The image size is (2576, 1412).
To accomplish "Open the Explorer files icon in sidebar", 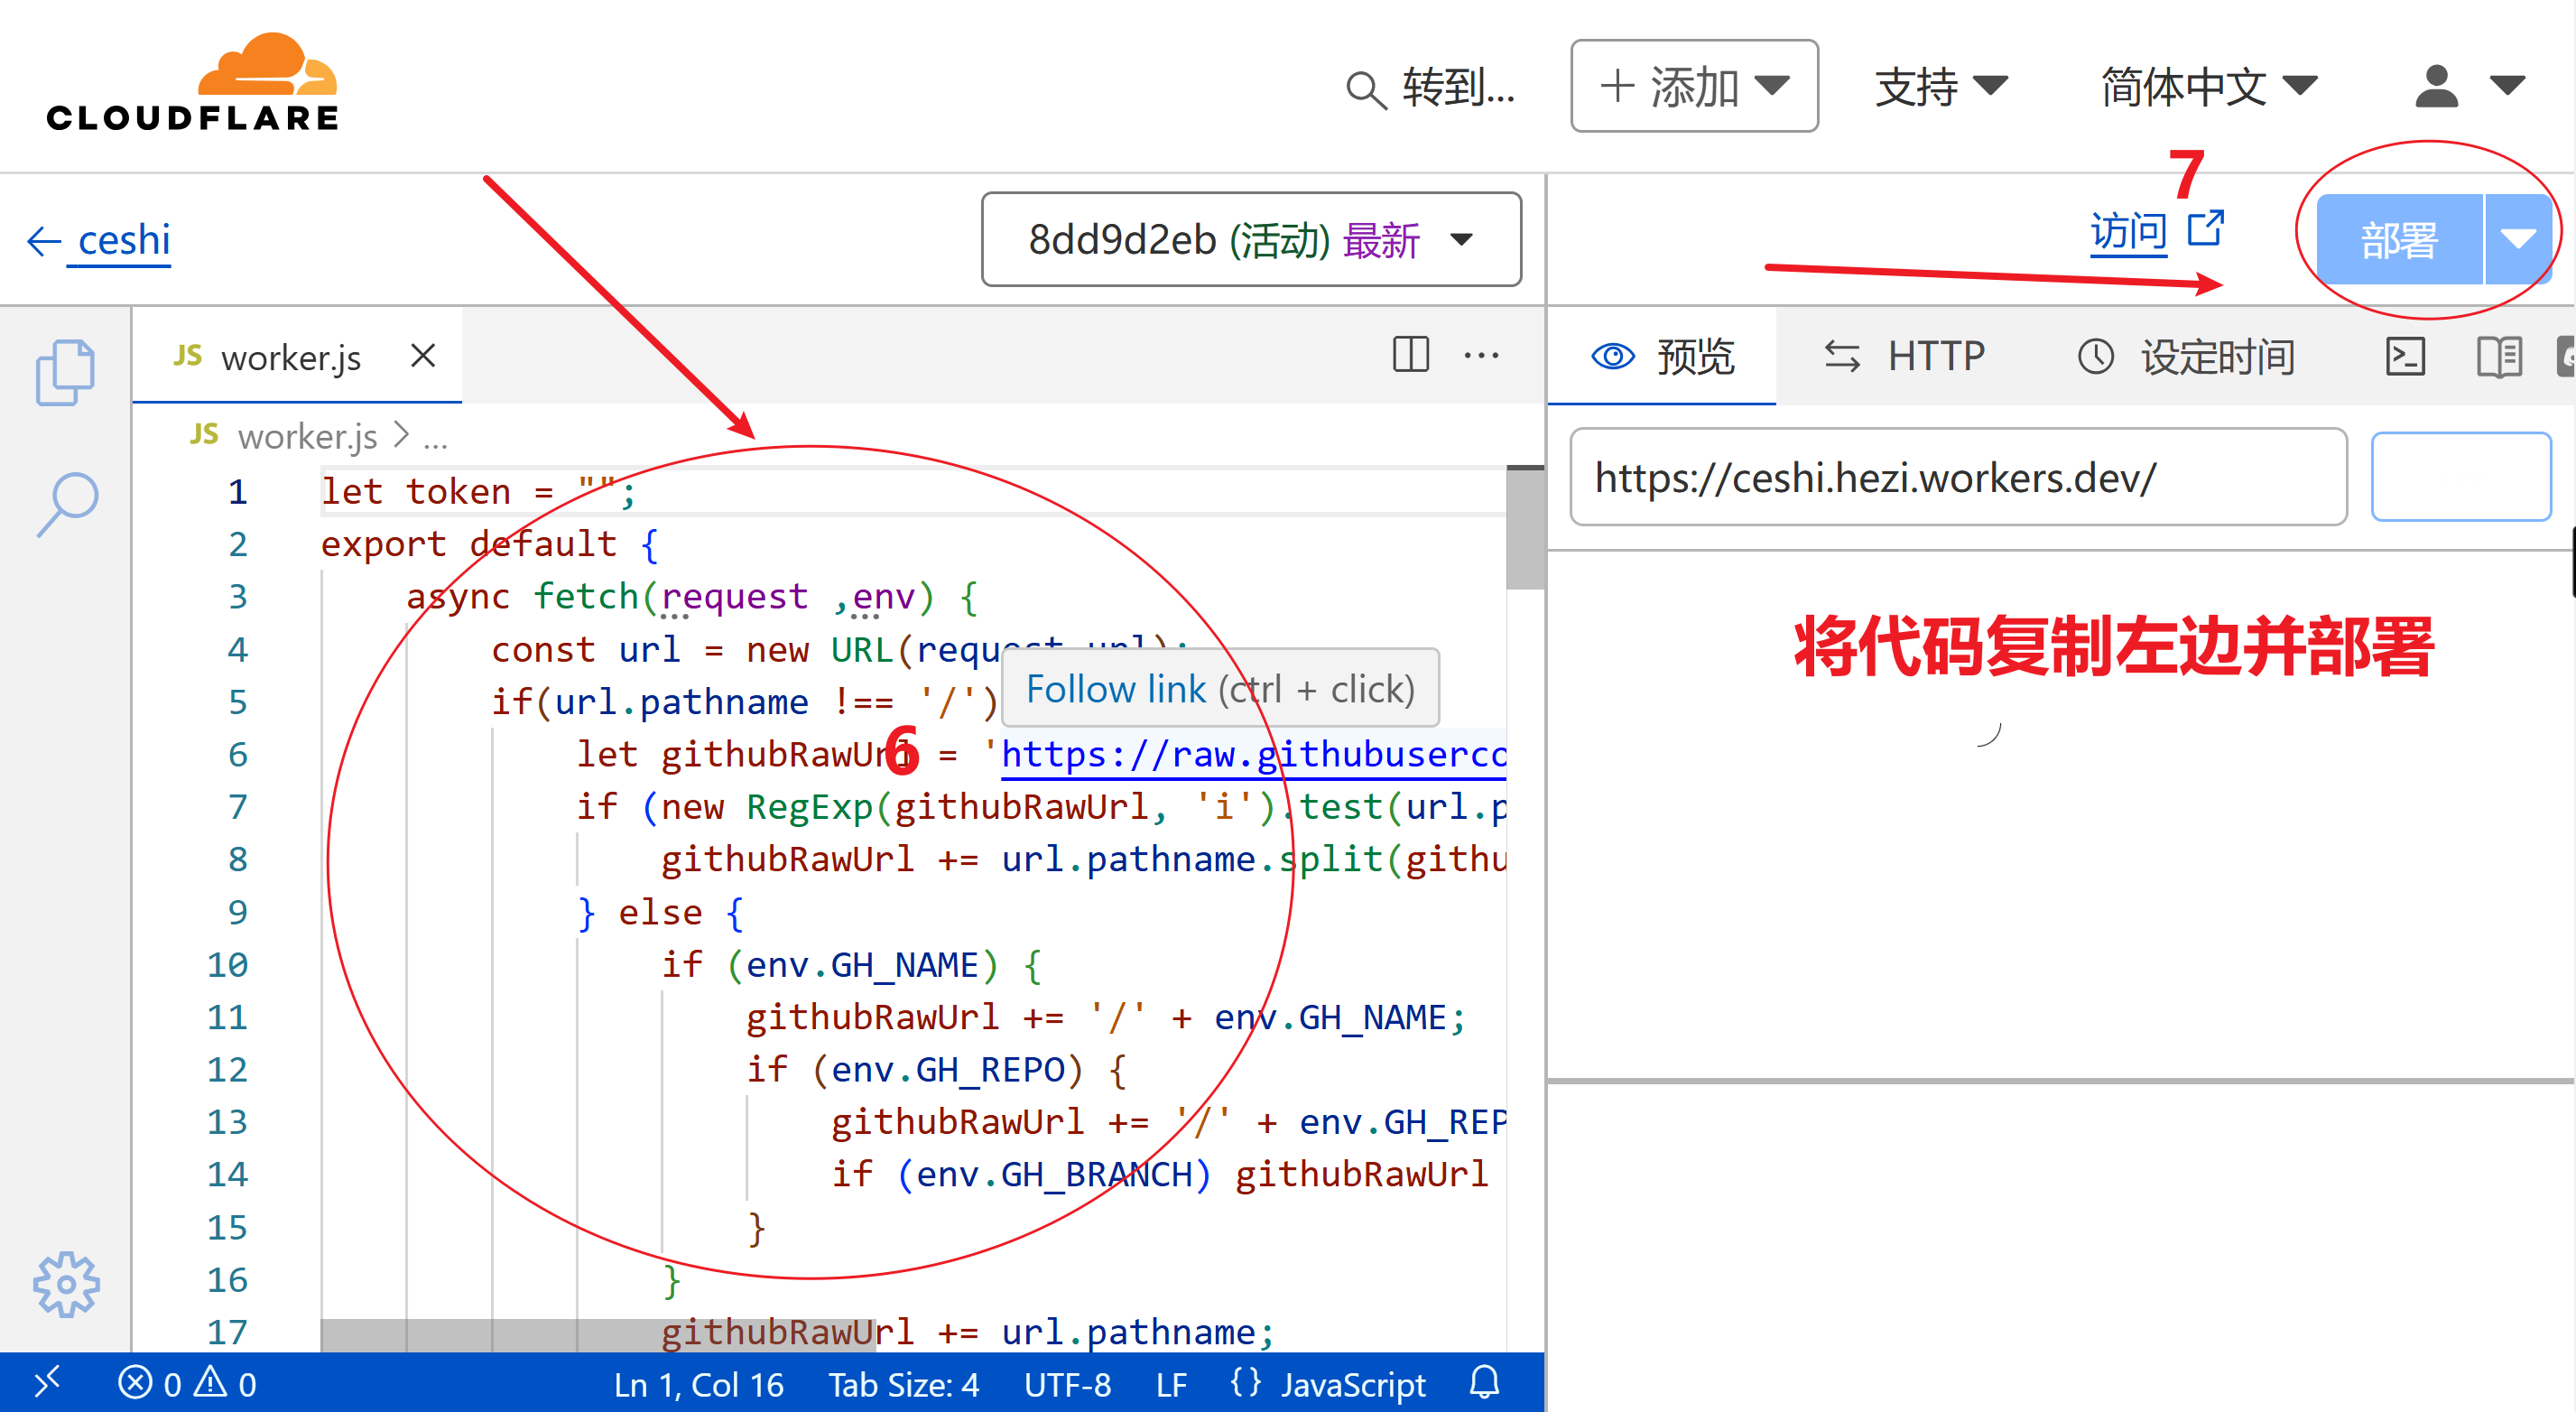I will (65, 372).
